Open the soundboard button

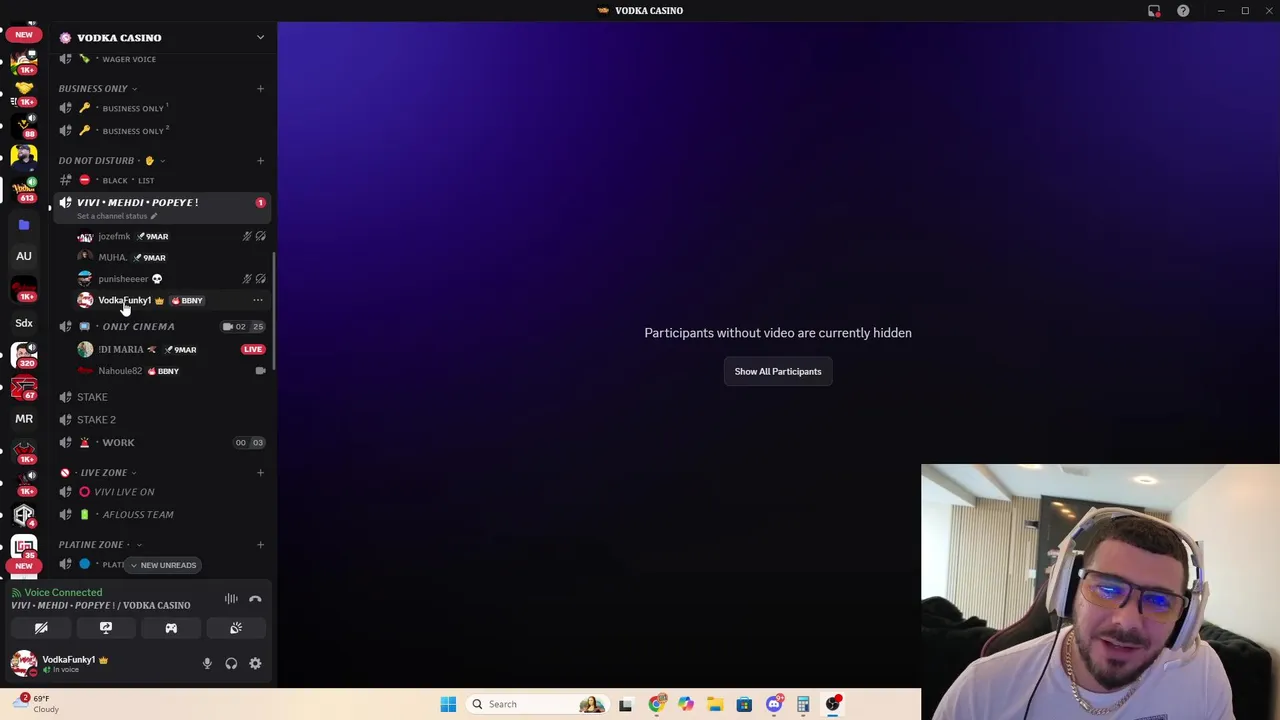(236, 628)
